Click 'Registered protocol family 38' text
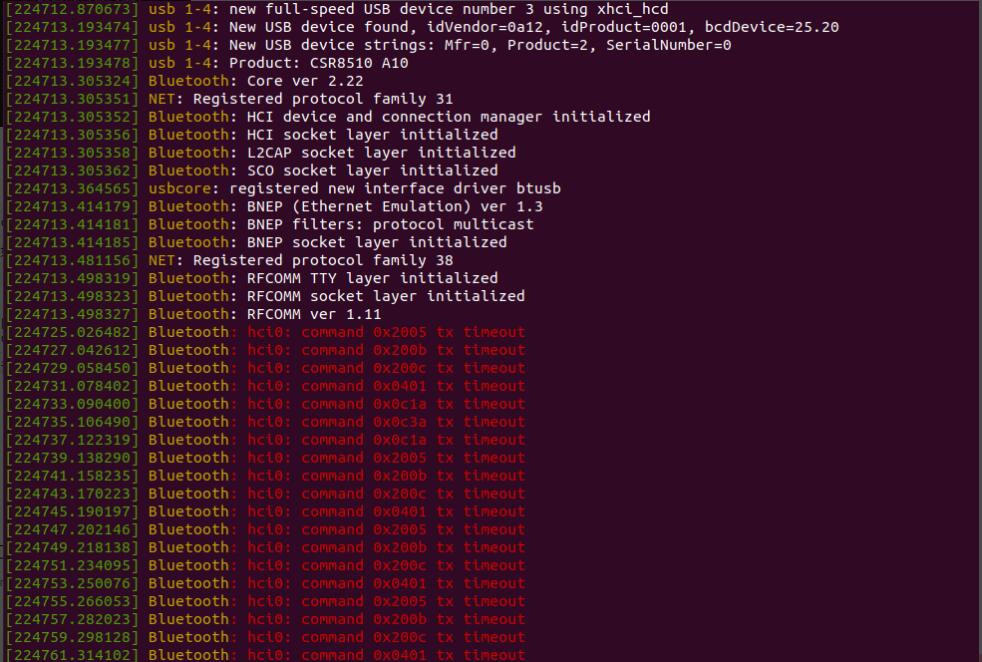Image resolution: width=982 pixels, height=662 pixels. click(323, 260)
